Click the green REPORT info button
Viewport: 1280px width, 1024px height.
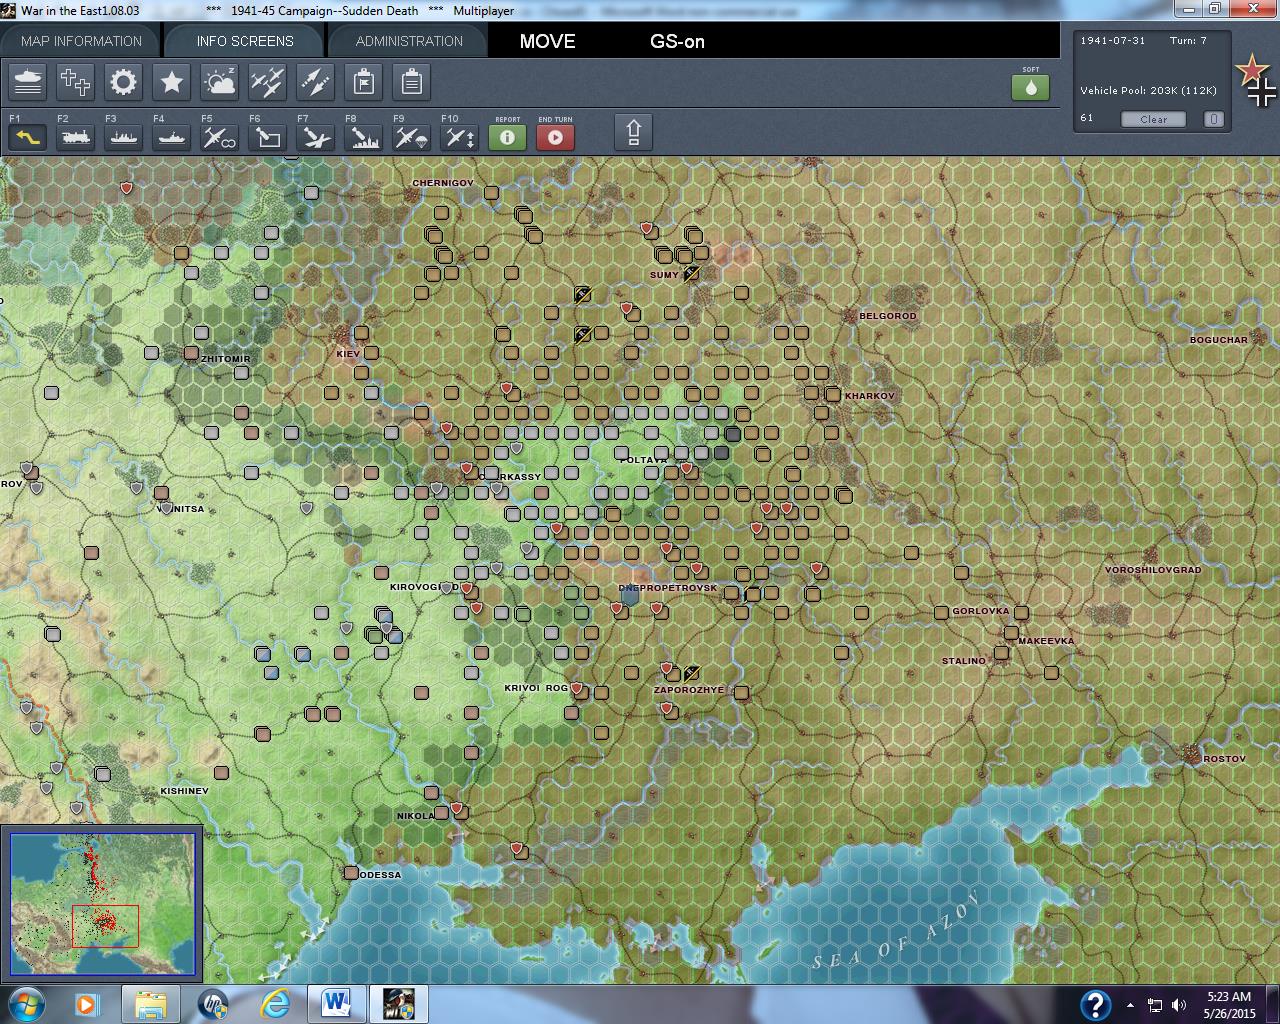[508, 137]
